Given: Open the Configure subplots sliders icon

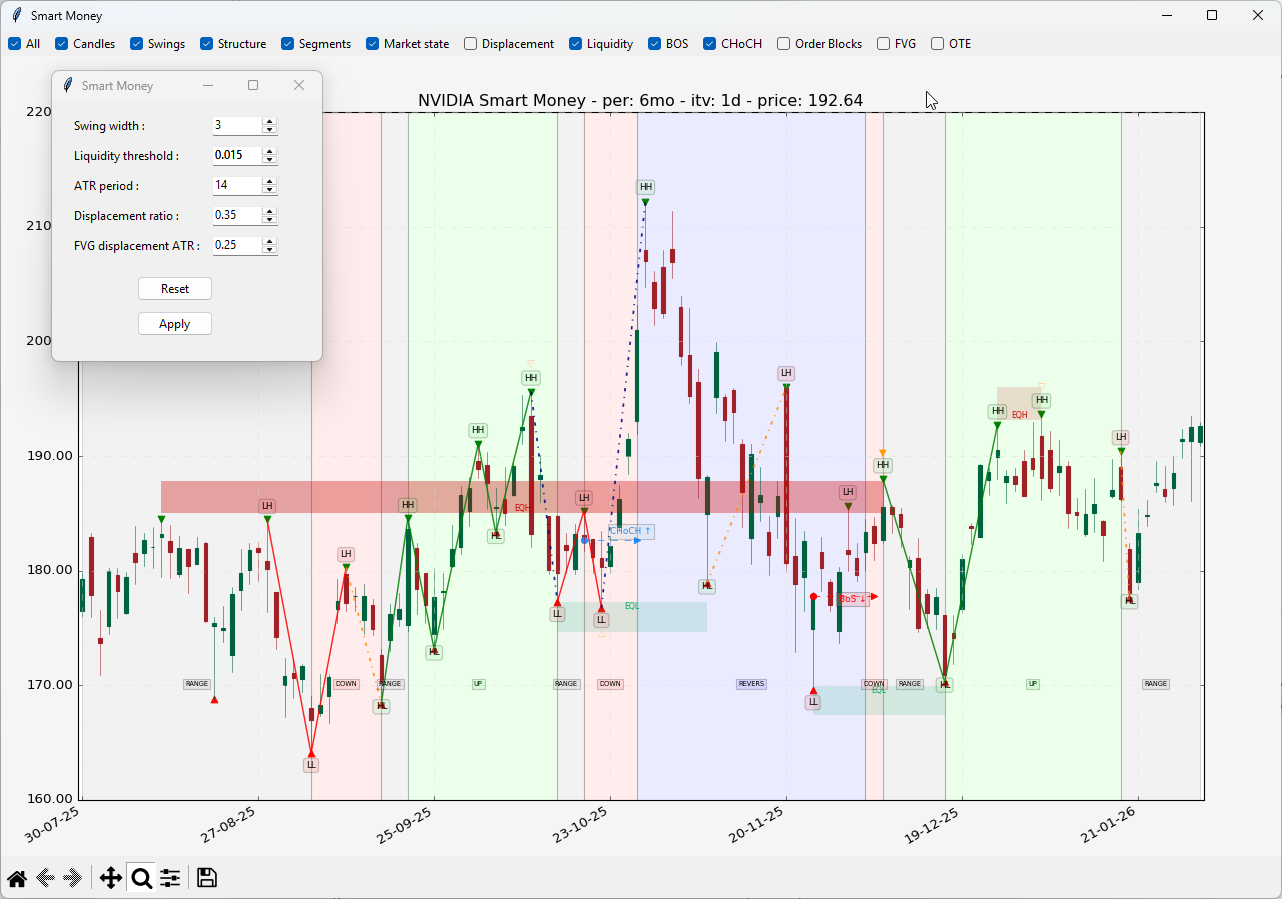Looking at the screenshot, I should pos(171,878).
